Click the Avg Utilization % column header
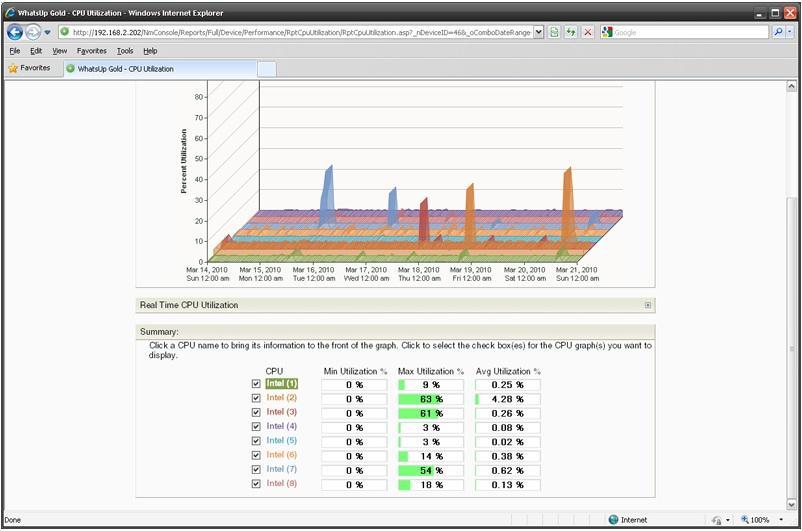Image resolution: width=802 pixels, height=531 pixels. (508, 371)
